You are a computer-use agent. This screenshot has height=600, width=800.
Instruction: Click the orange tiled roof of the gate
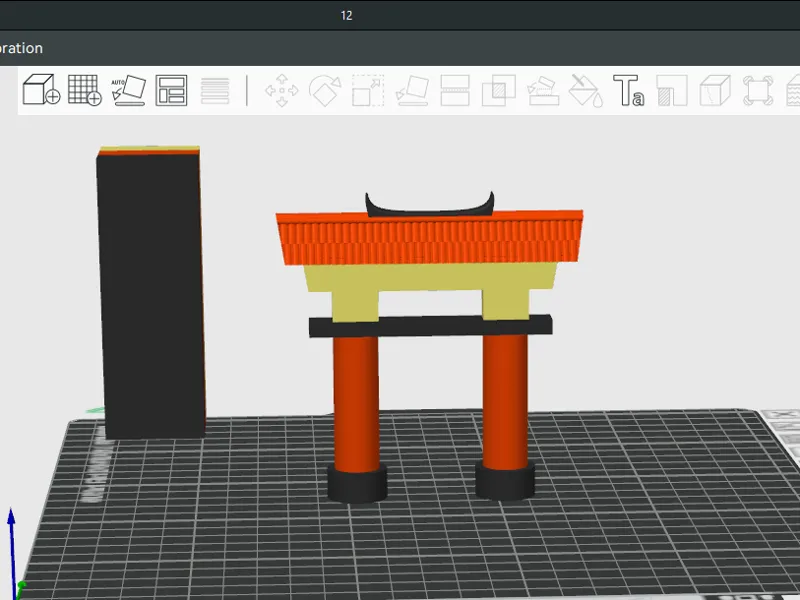(x=430, y=238)
